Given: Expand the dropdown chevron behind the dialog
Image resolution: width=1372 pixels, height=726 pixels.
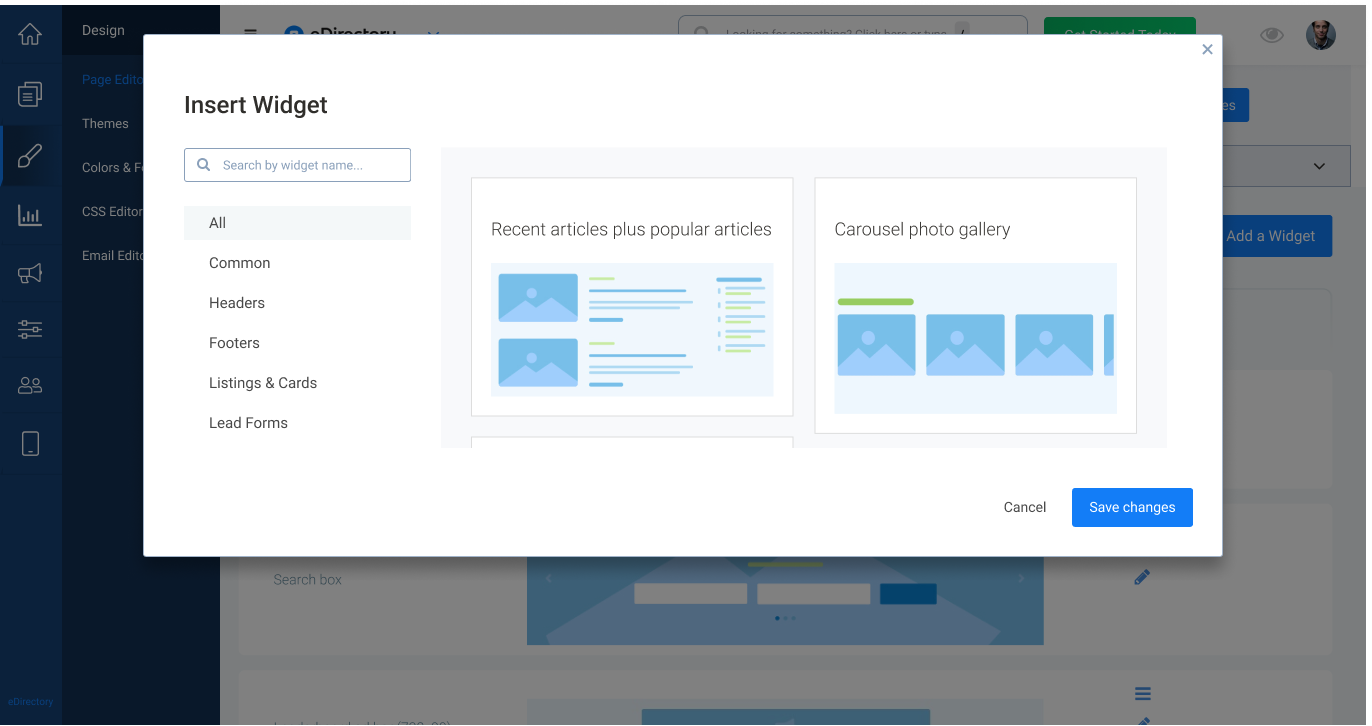Looking at the screenshot, I should click(1318, 166).
